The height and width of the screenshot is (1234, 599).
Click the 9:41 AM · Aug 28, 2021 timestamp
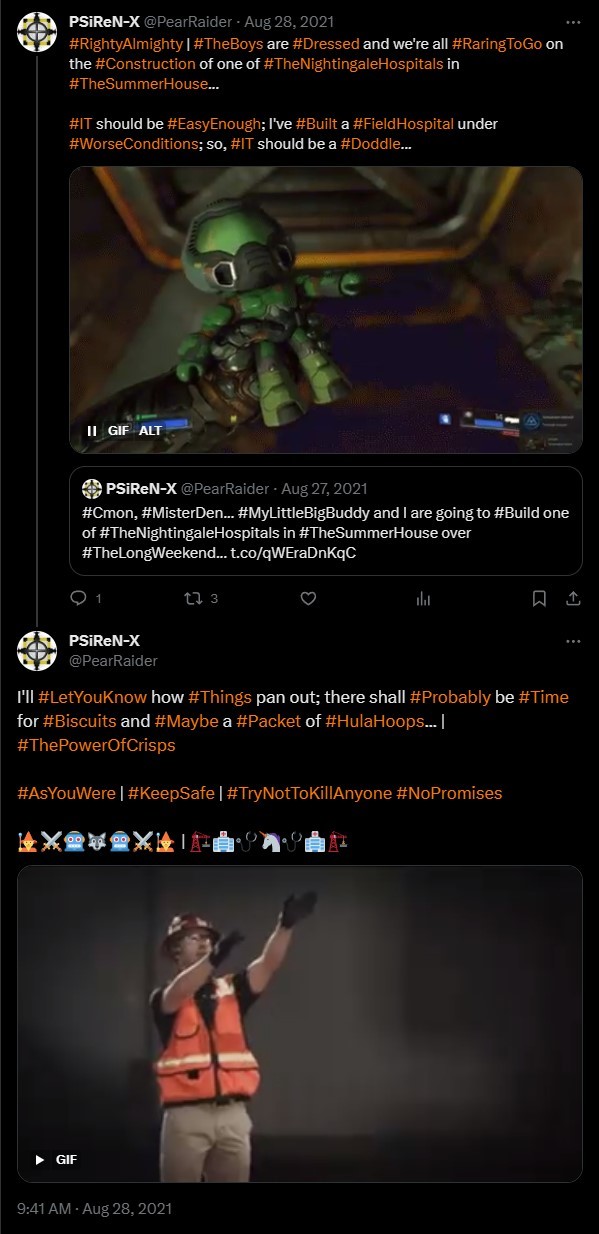pyautogui.click(x=95, y=1208)
